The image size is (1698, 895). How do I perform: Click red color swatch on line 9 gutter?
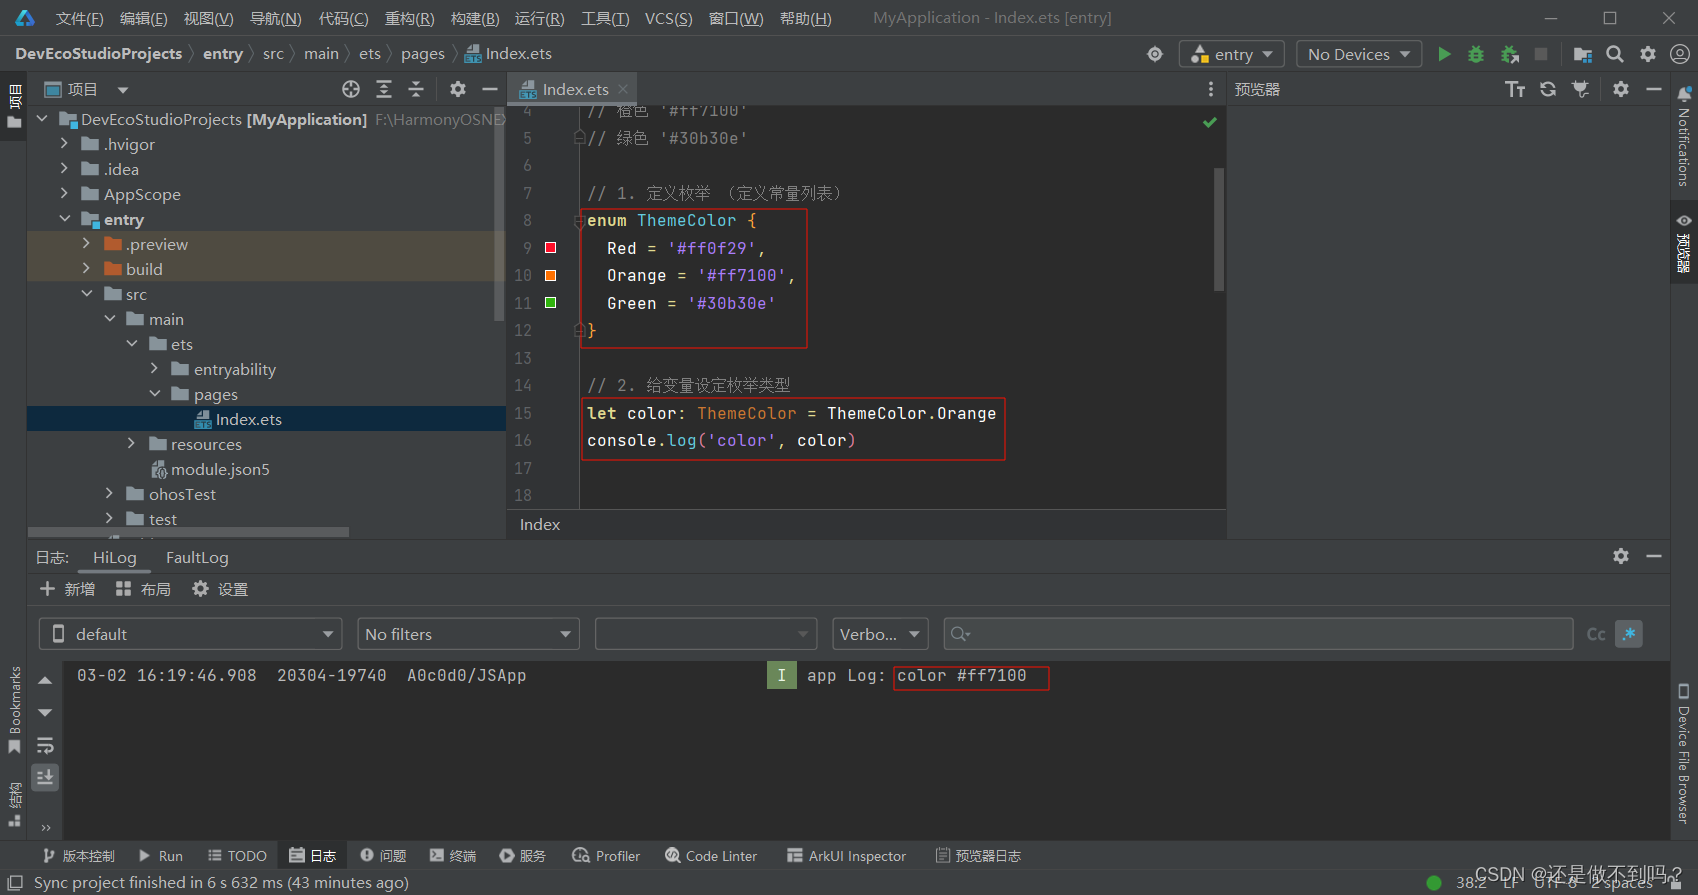tap(550, 247)
